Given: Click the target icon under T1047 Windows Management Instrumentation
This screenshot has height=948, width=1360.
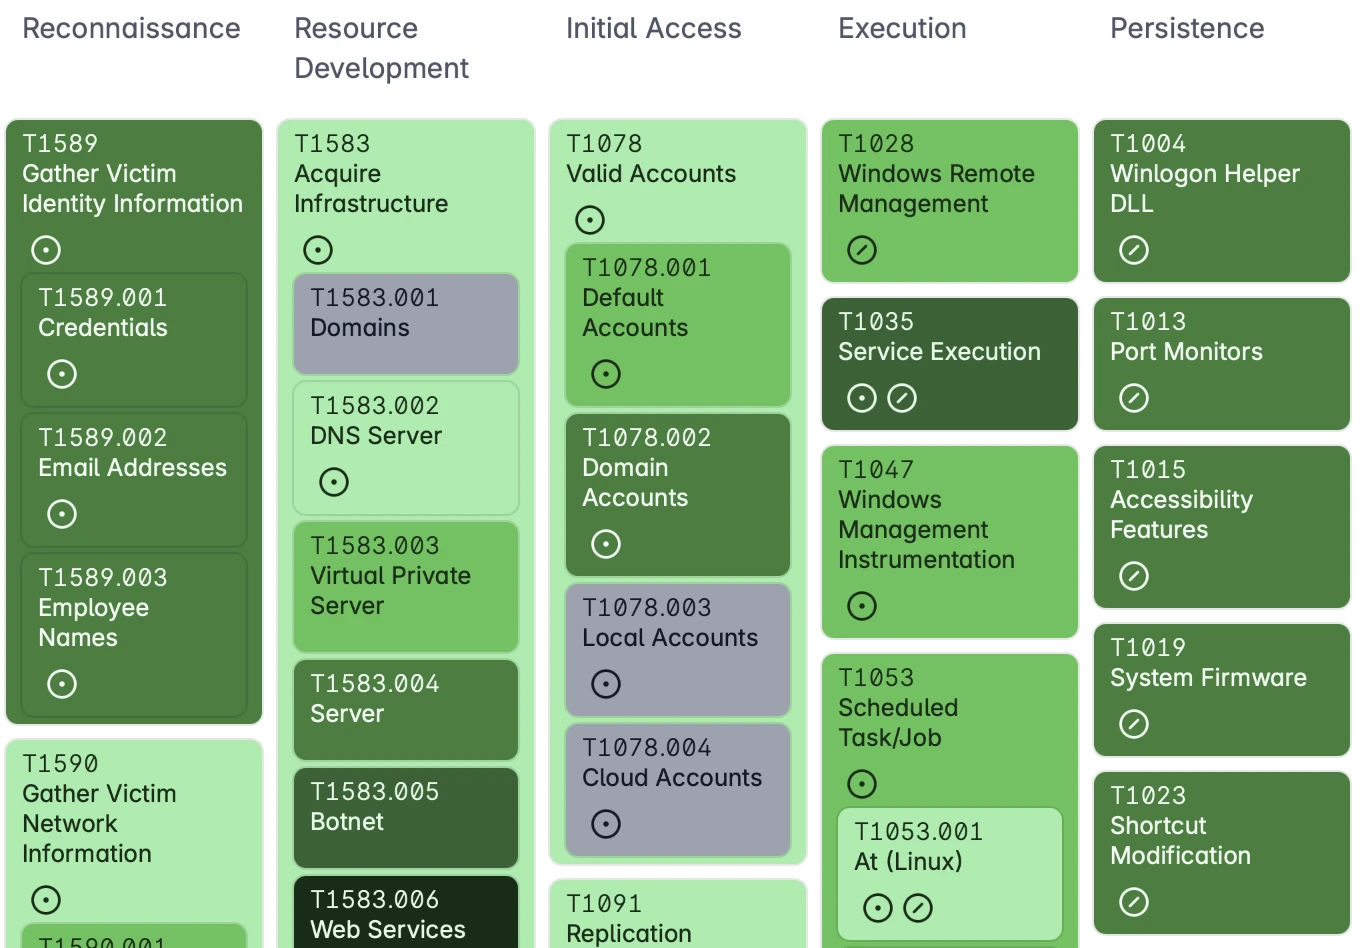Looking at the screenshot, I should 862,606.
